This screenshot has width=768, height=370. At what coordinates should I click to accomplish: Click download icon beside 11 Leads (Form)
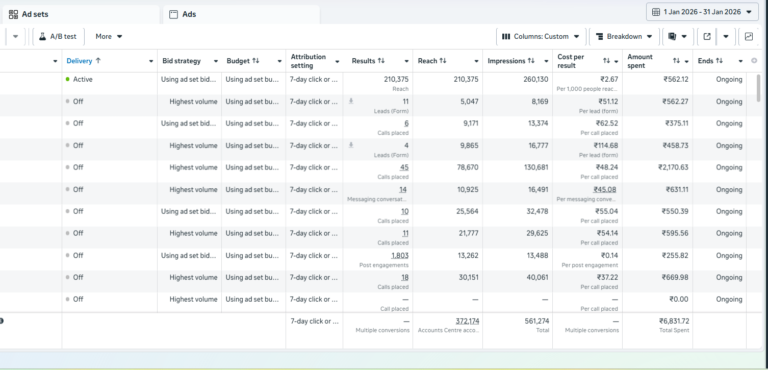pyautogui.click(x=351, y=101)
